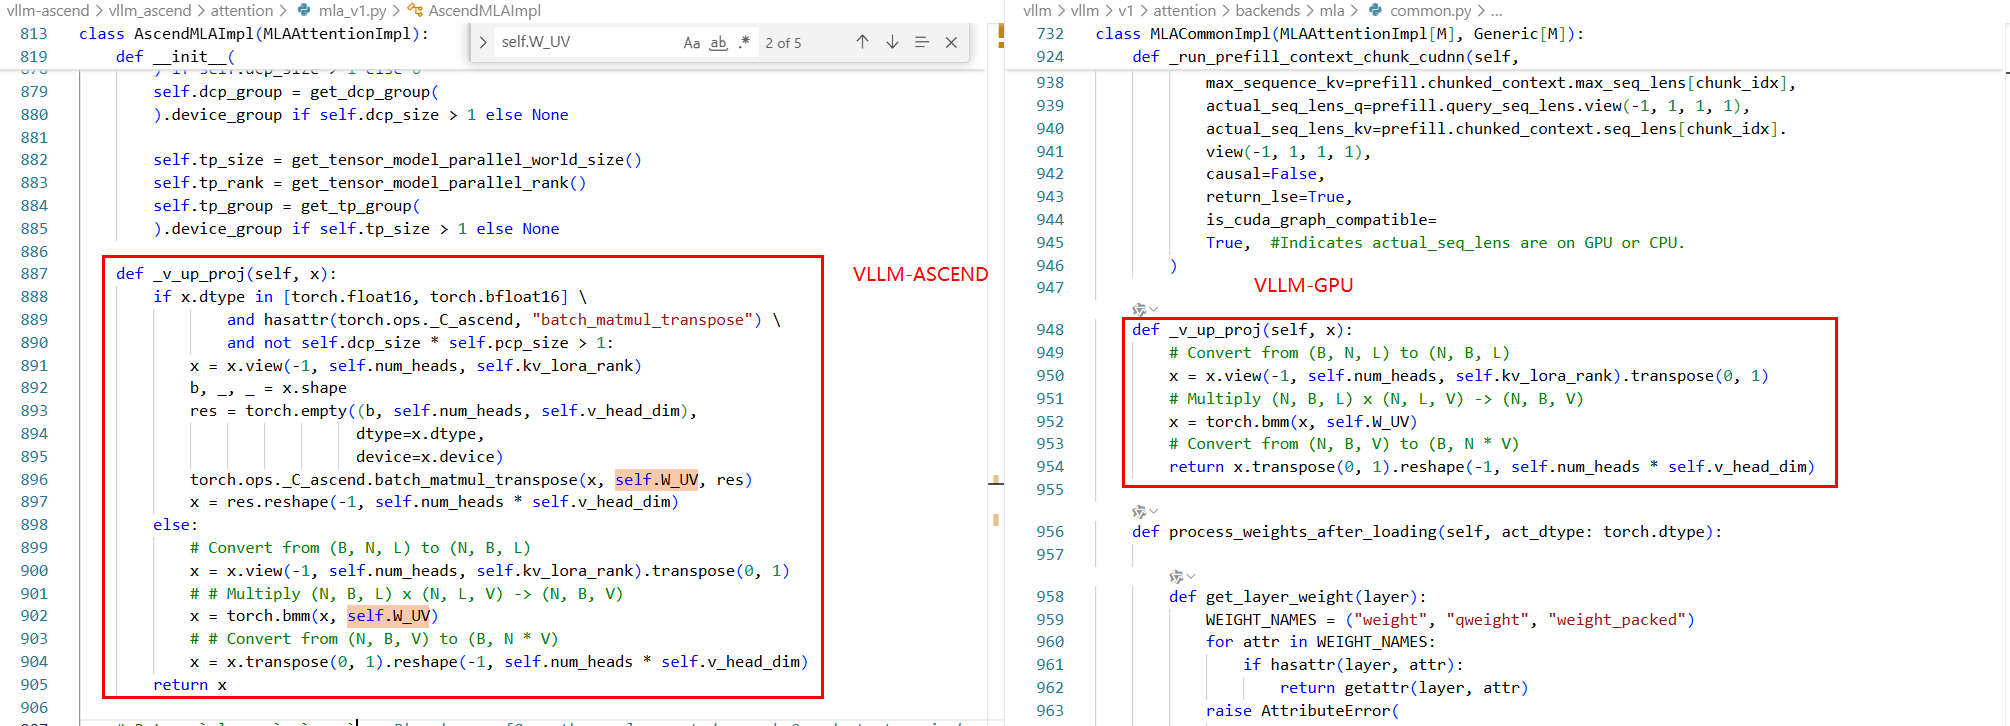This screenshot has width=2010, height=726.
Task: Toggle Match Whole Word in find widget
Action: tap(718, 43)
